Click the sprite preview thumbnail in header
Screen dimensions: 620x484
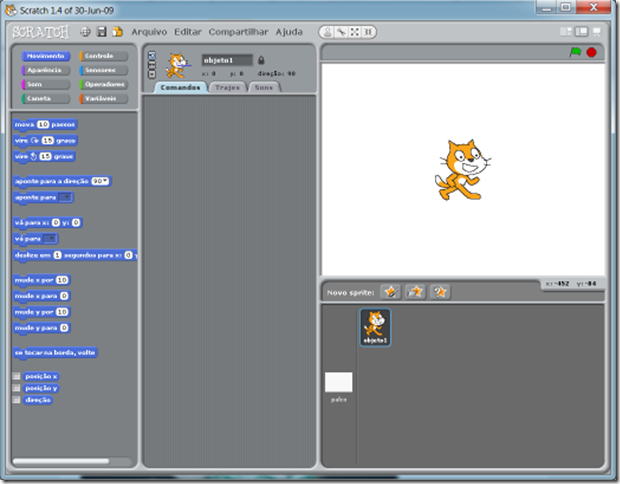pos(178,66)
